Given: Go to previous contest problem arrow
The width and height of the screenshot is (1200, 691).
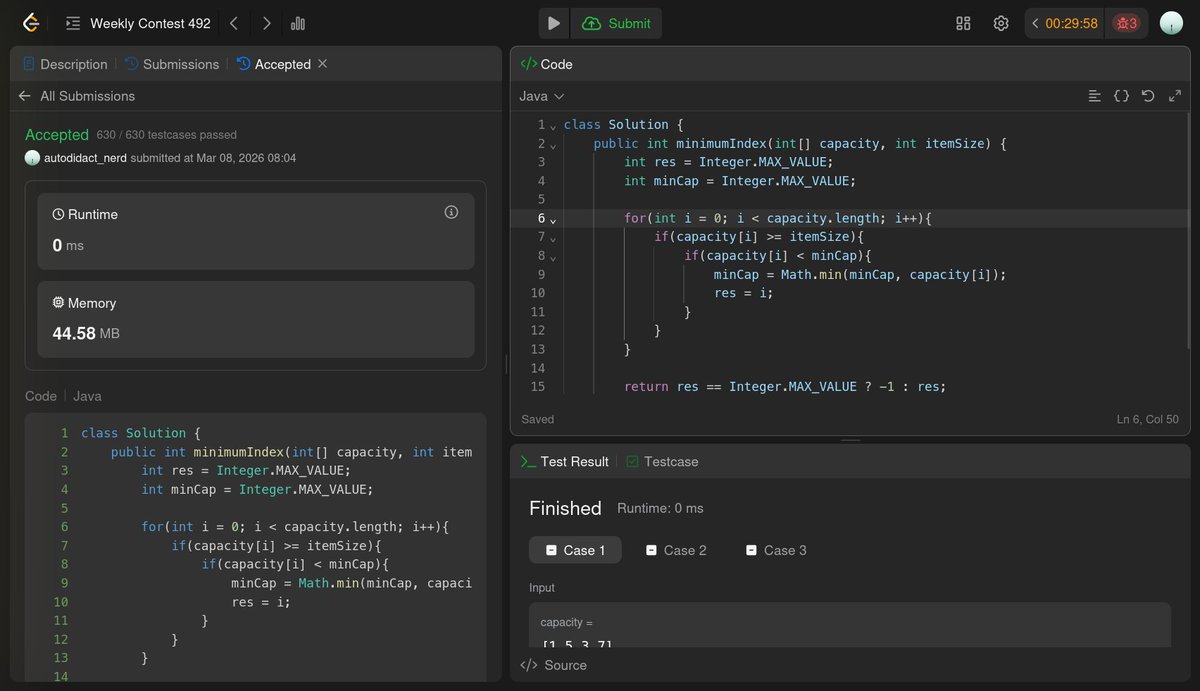Looking at the screenshot, I should 233,23.
